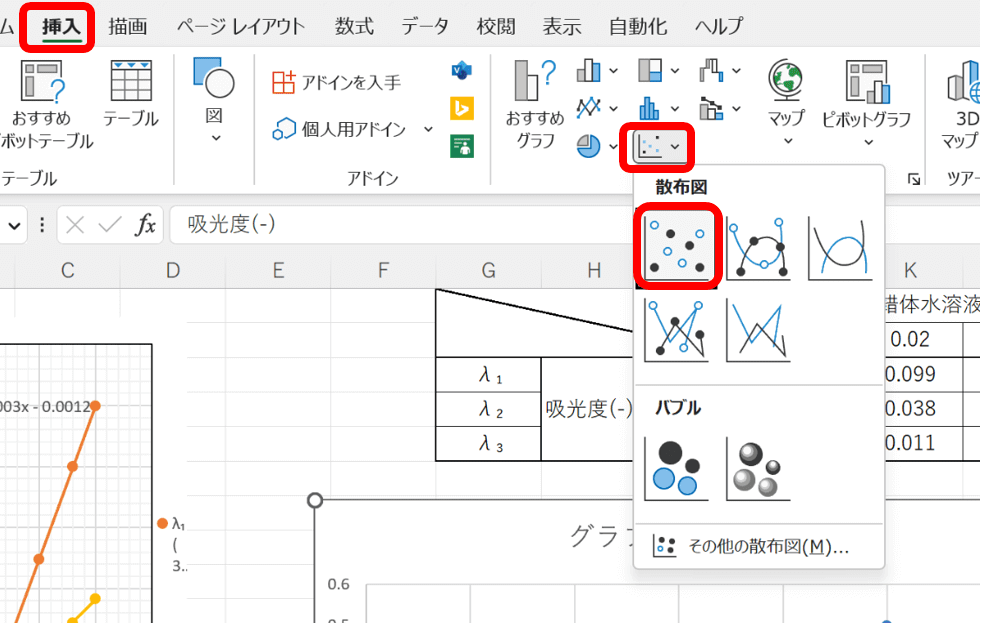Open the 表示 tab
Screen dimensions: 983x623
pyautogui.click(x=562, y=27)
